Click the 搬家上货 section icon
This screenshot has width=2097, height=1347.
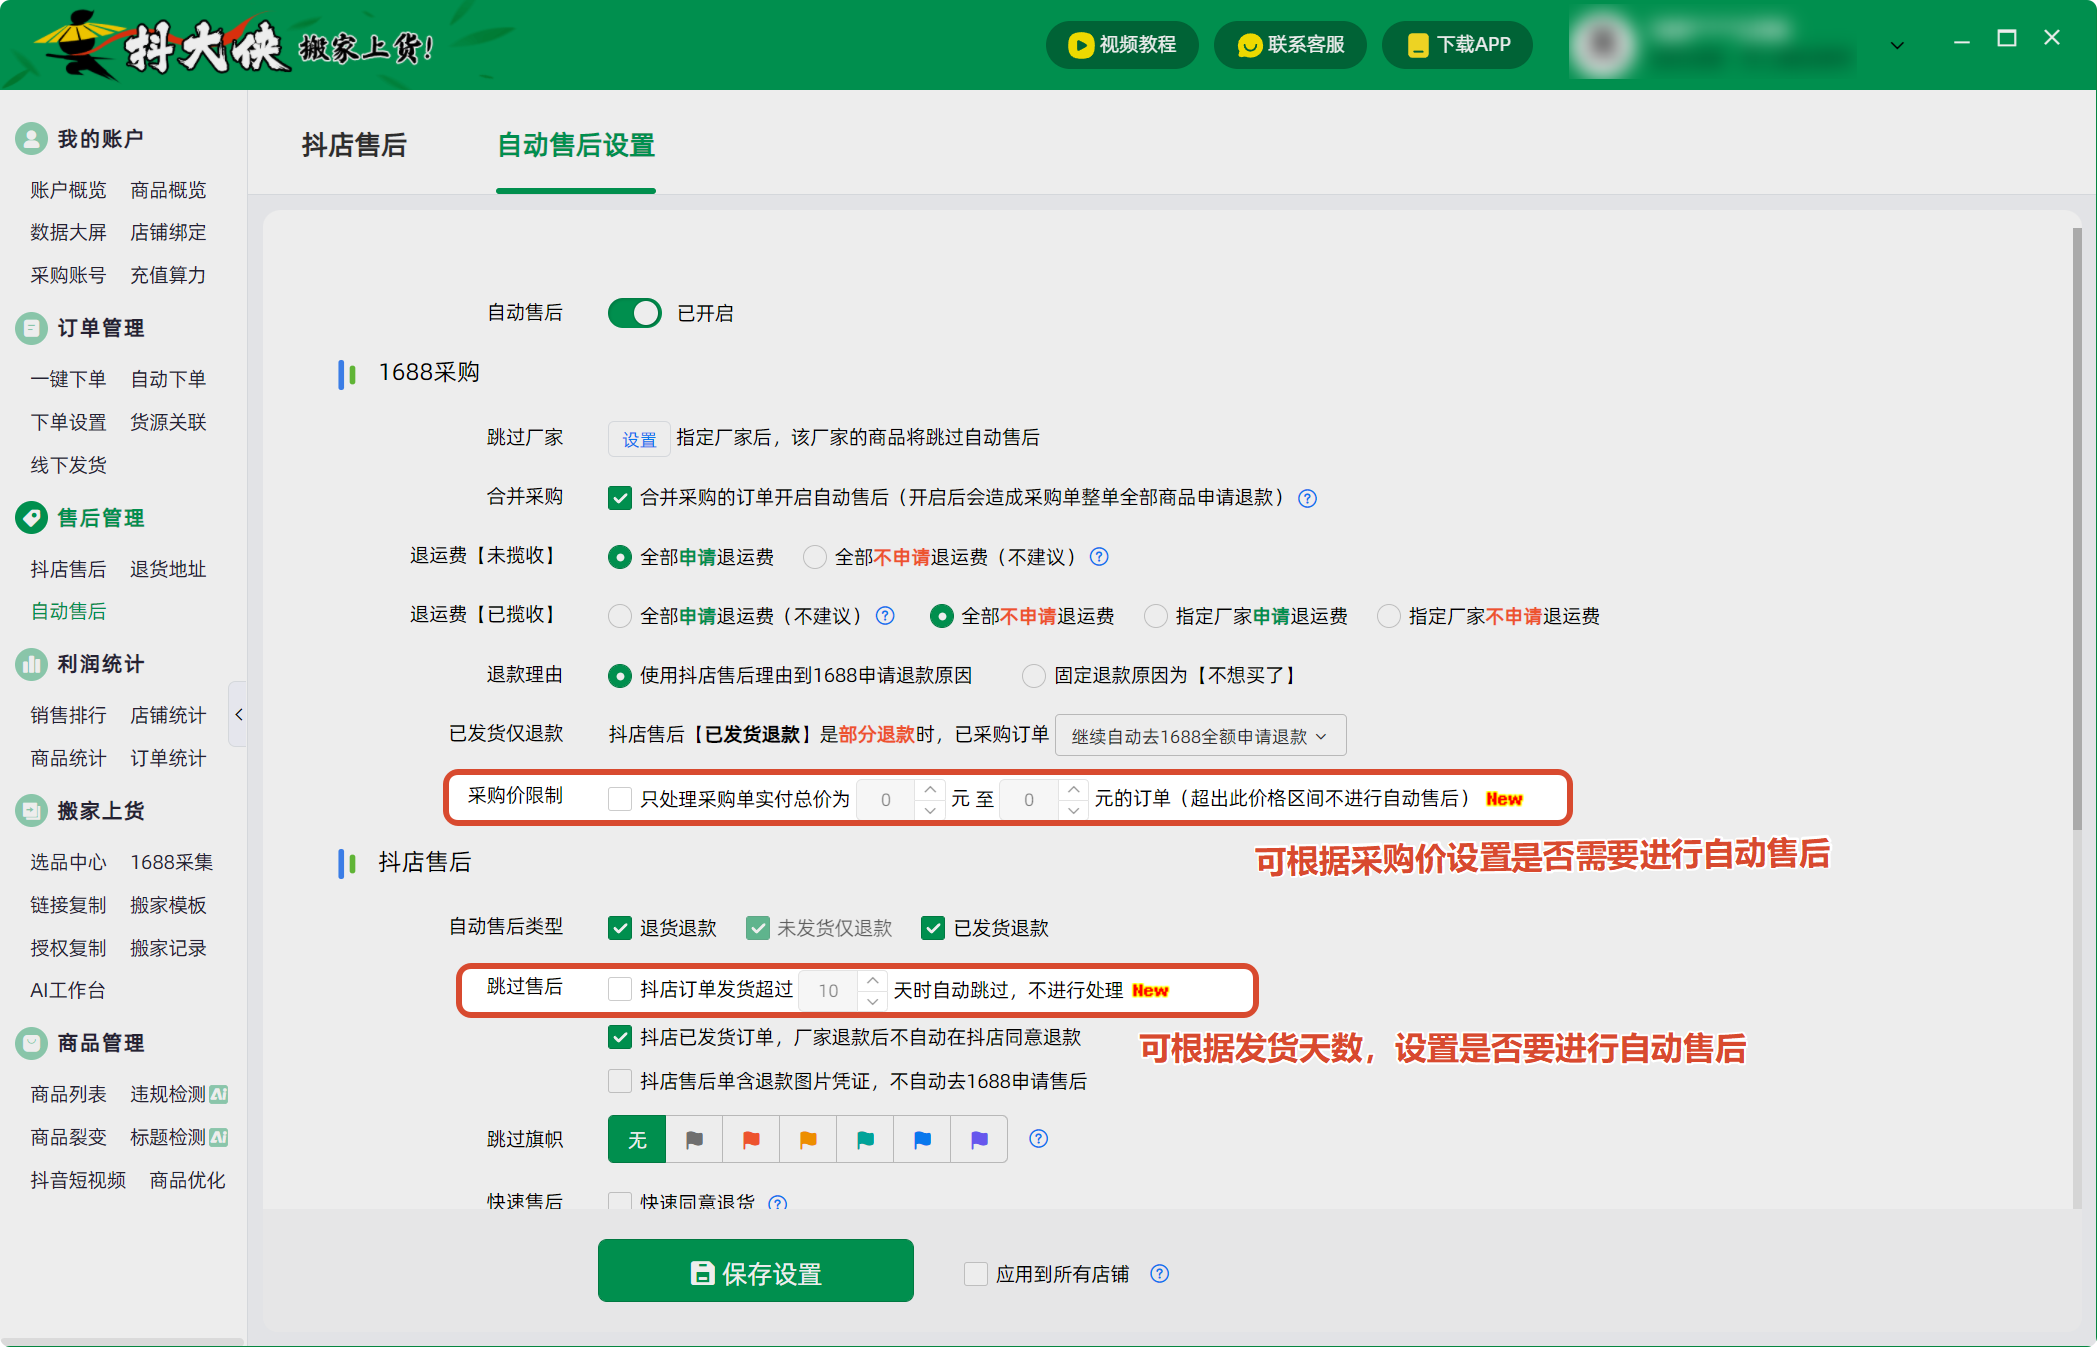pyautogui.click(x=31, y=811)
